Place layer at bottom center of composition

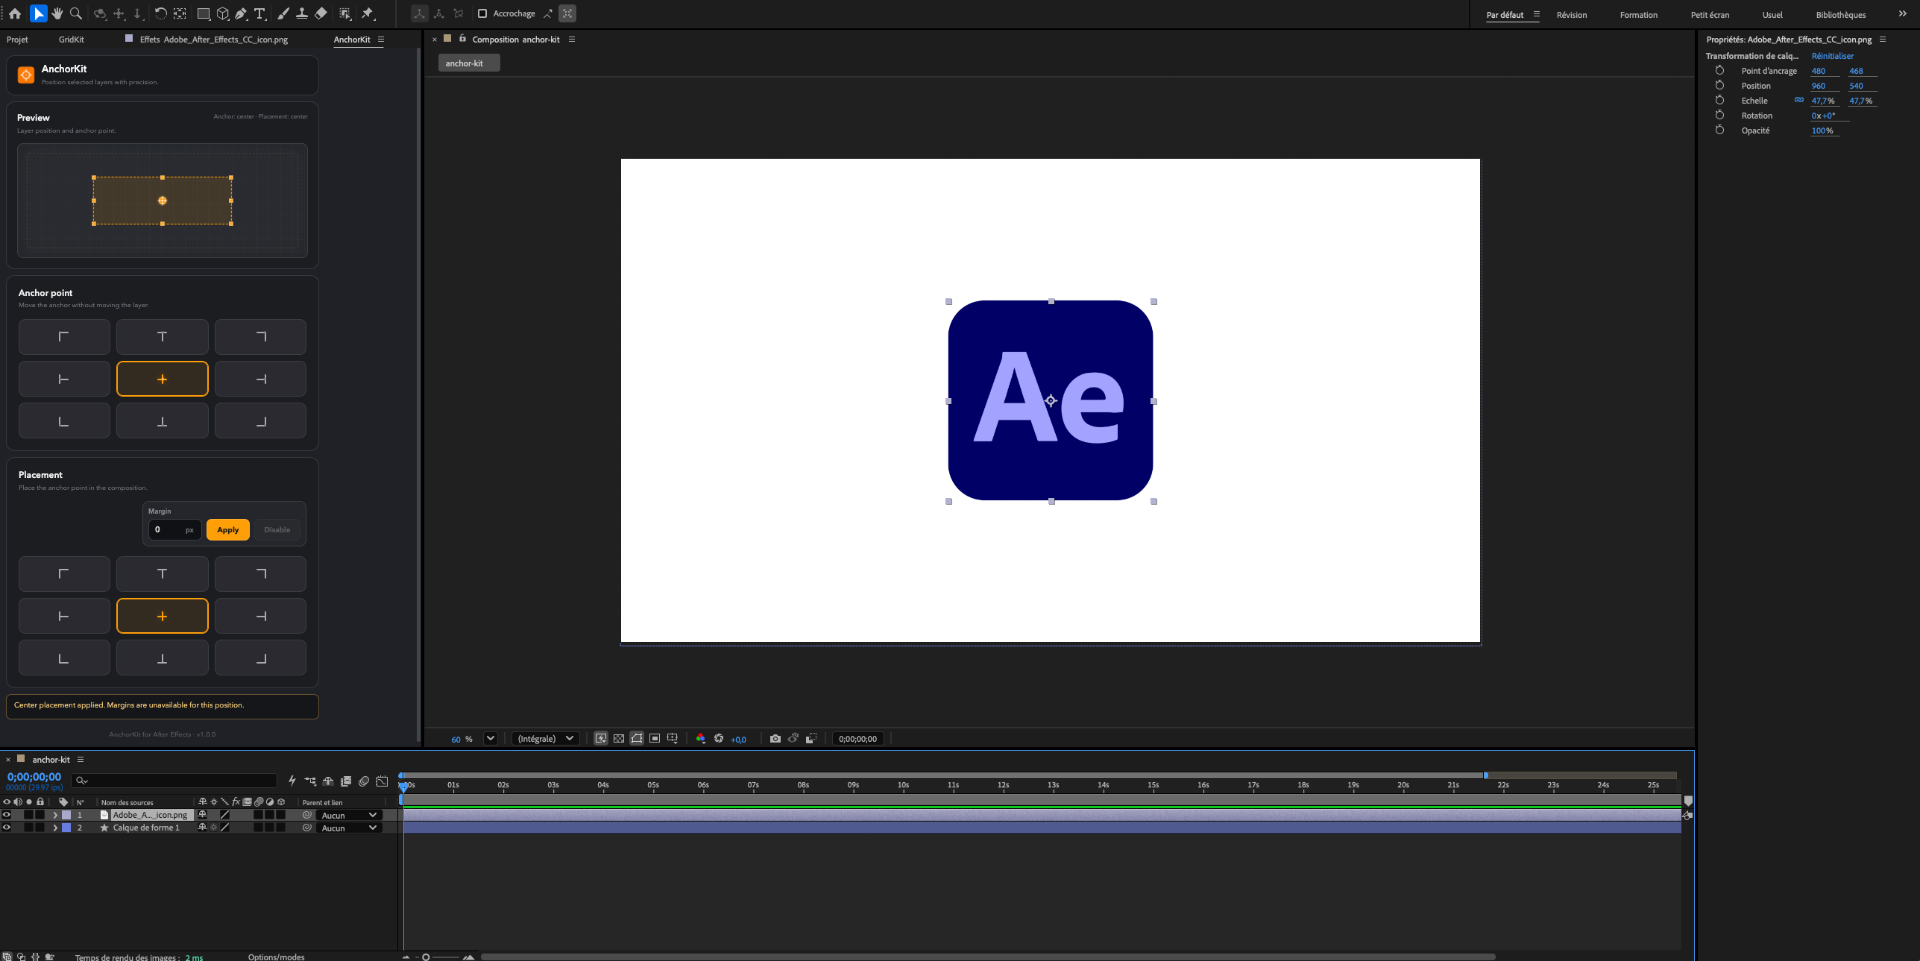point(162,658)
